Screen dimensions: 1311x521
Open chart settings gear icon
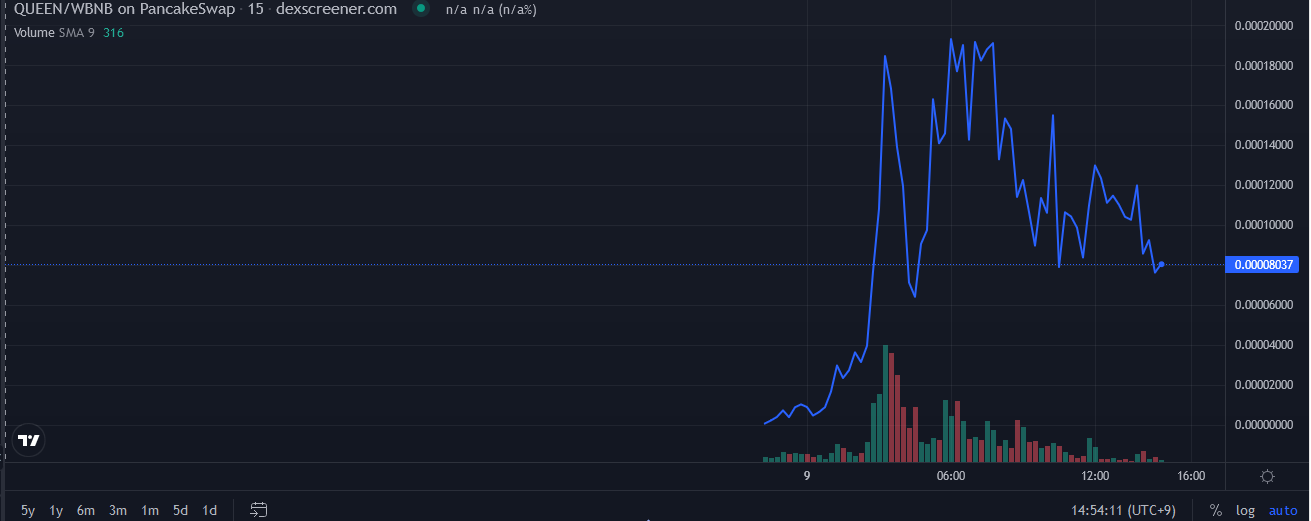click(1267, 476)
